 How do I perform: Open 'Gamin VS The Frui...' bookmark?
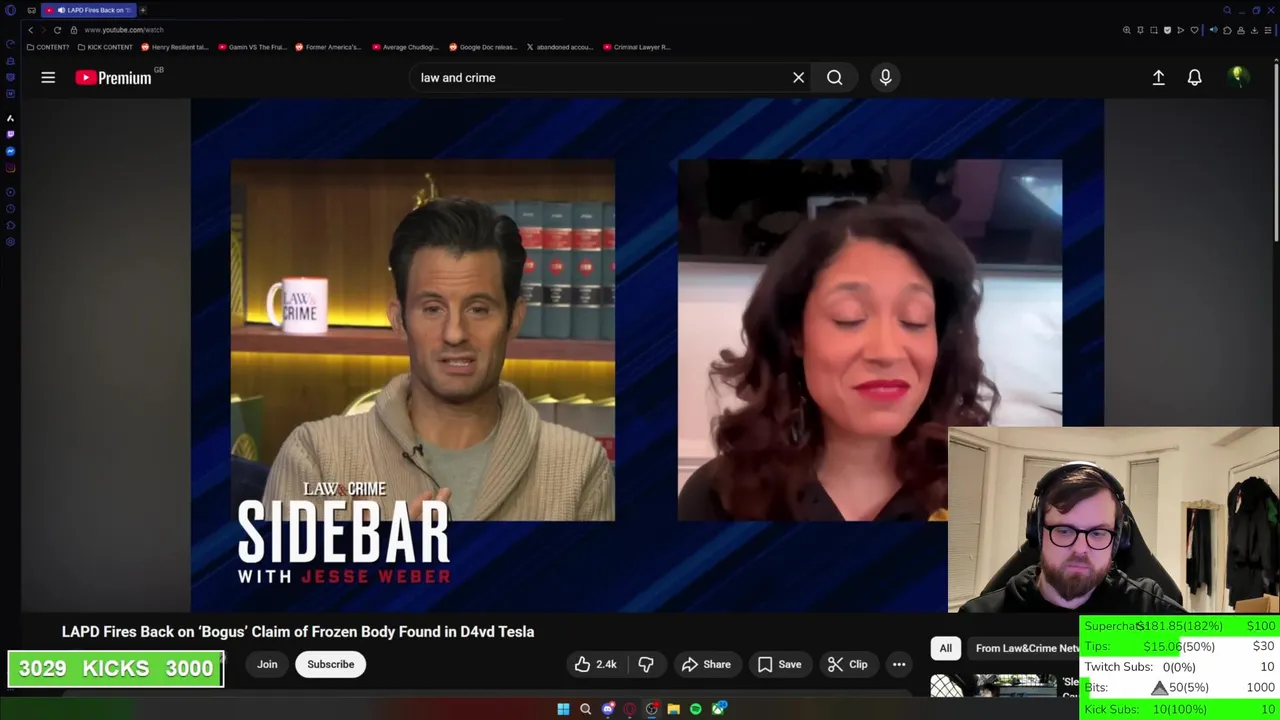pos(252,47)
